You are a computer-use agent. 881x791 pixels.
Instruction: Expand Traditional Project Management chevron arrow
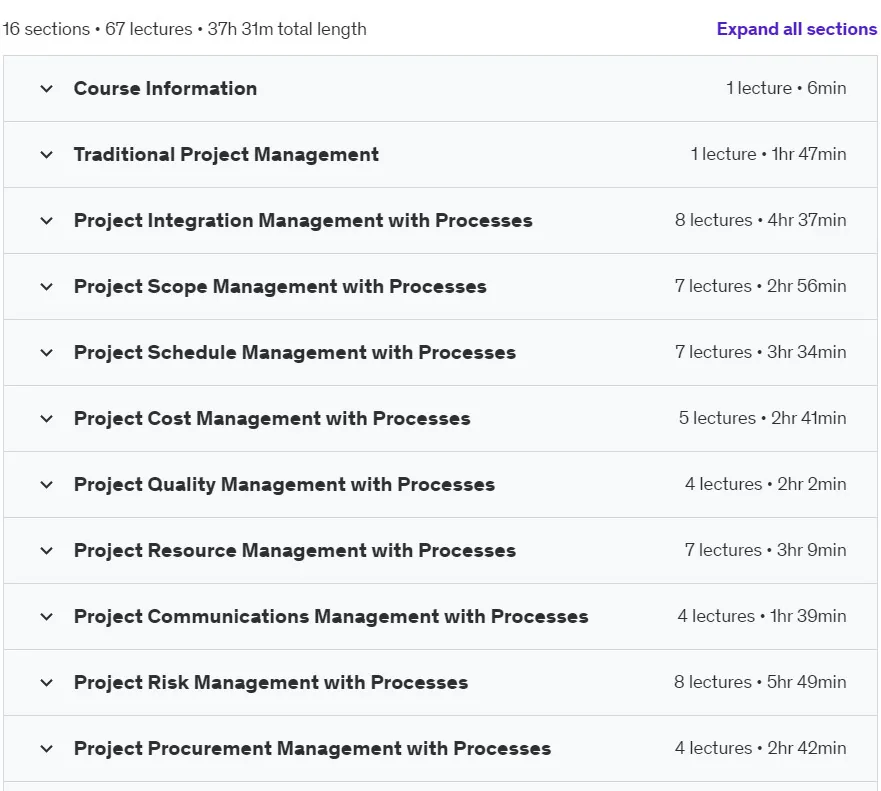pyautogui.click(x=47, y=154)
